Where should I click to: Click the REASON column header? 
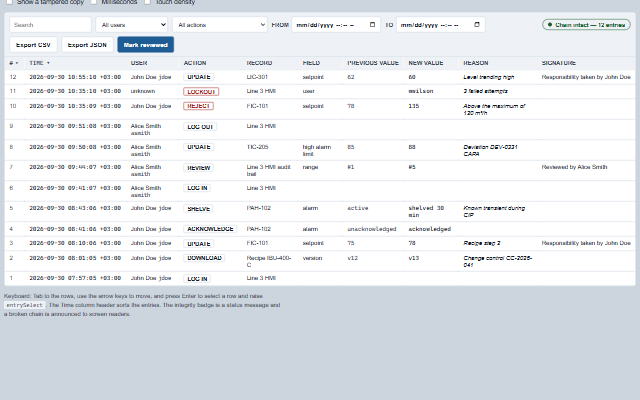coord(476,63)
